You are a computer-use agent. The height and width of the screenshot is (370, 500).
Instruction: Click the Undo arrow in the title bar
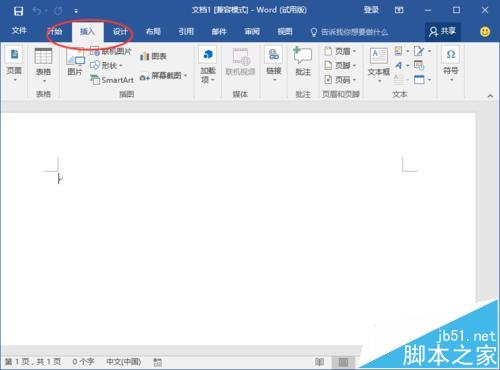coord(36,11)
